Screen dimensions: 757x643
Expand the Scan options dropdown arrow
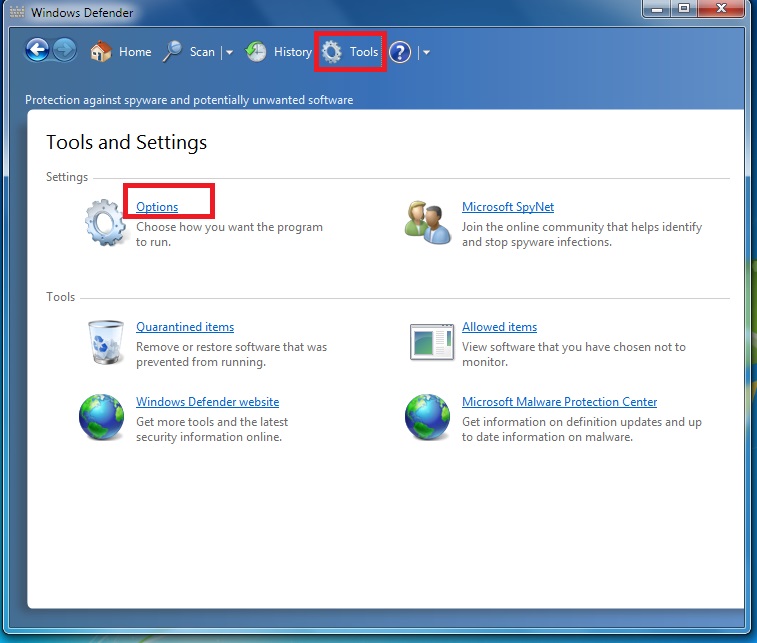point(229,52)
